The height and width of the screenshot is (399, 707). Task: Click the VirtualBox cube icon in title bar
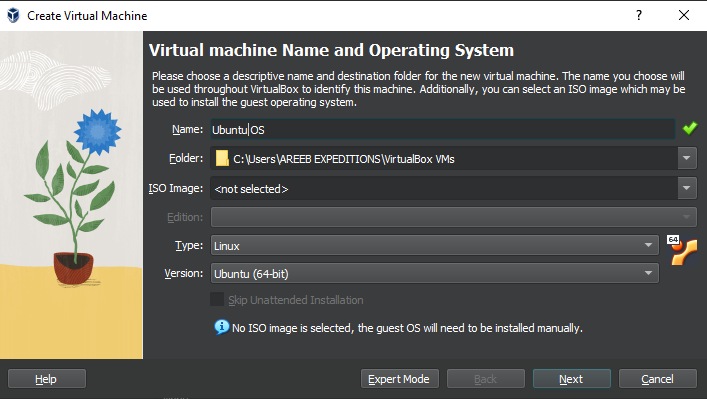[x=14, y=15]
